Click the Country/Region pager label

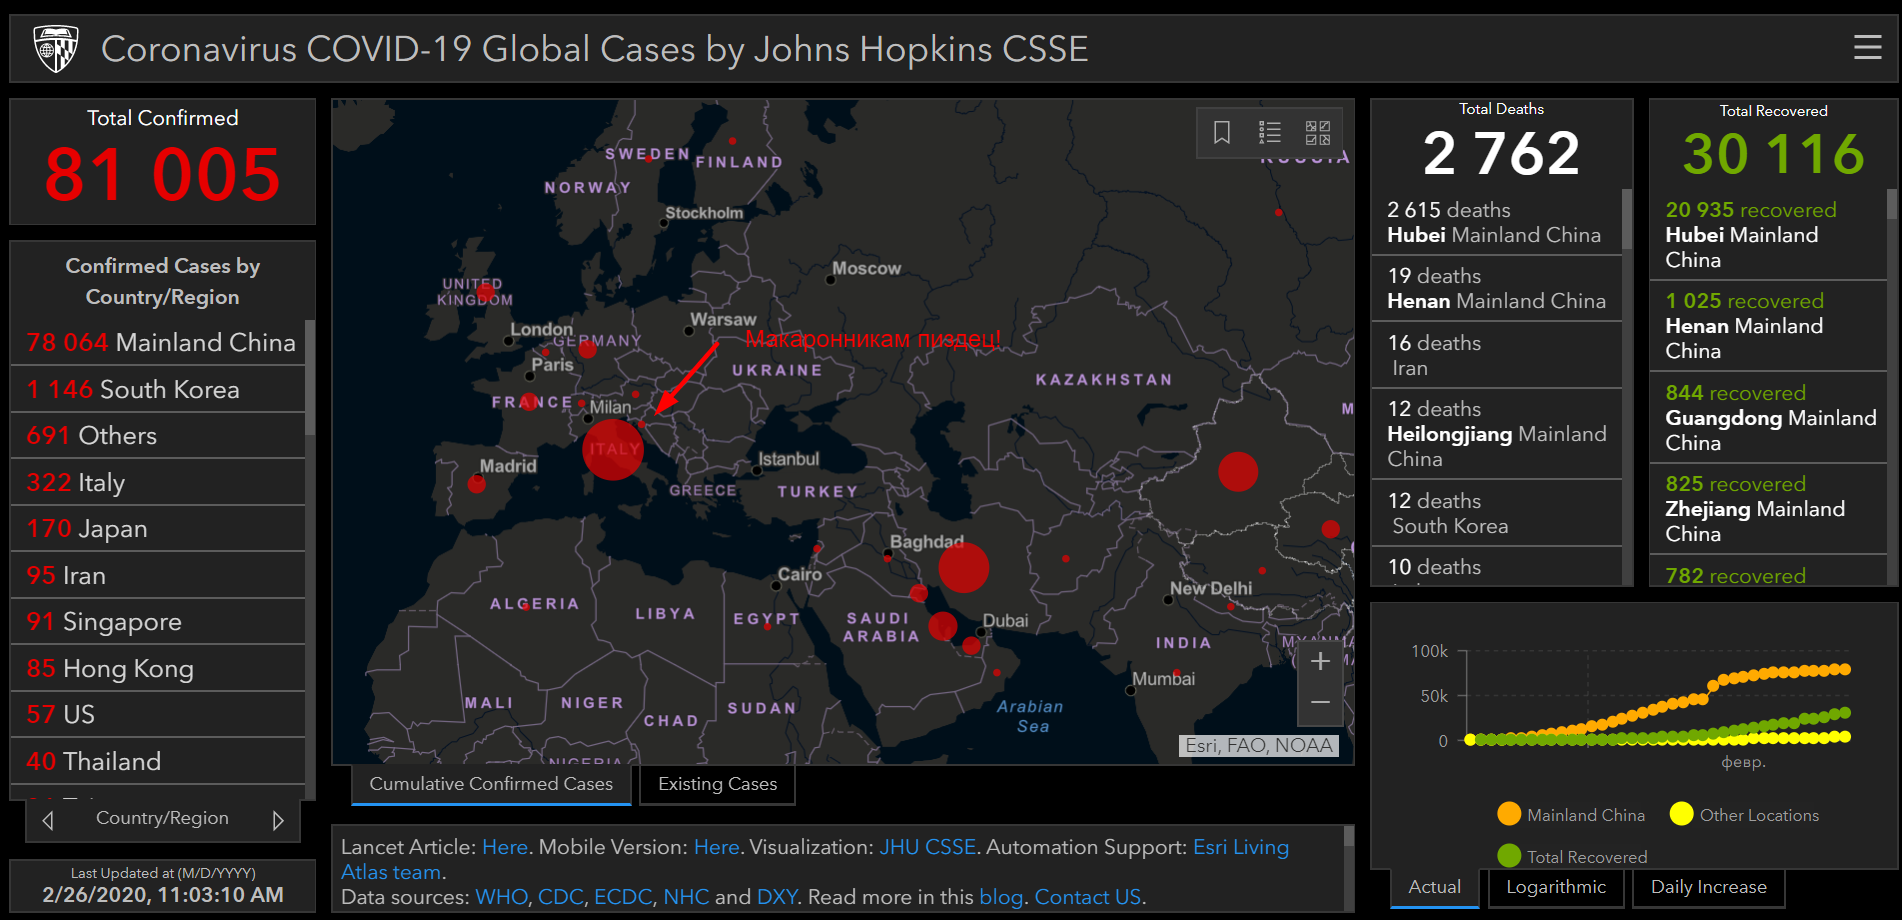(162, 818)
